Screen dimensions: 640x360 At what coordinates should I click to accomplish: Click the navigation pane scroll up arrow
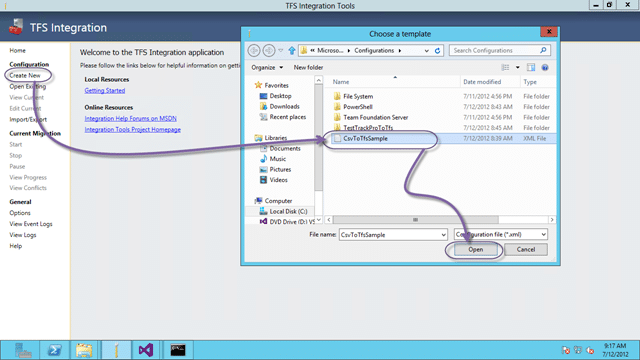[319, 80]
